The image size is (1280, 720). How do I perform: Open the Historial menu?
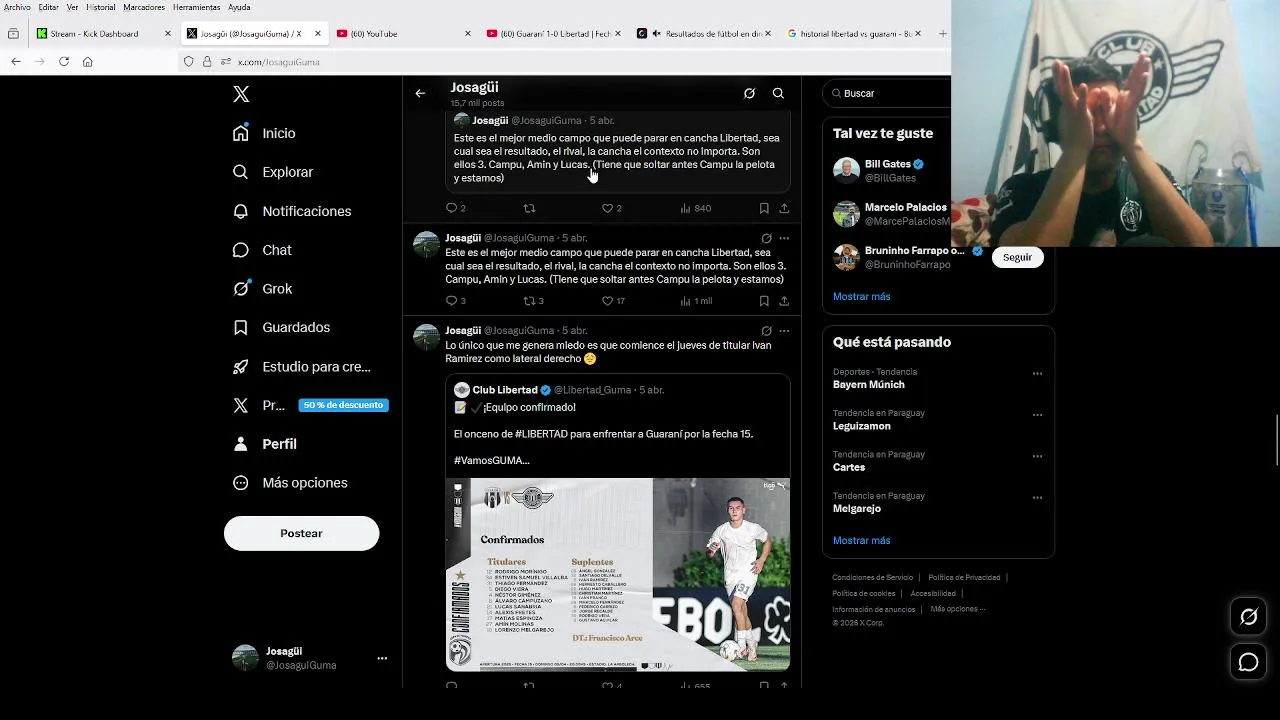101,7
